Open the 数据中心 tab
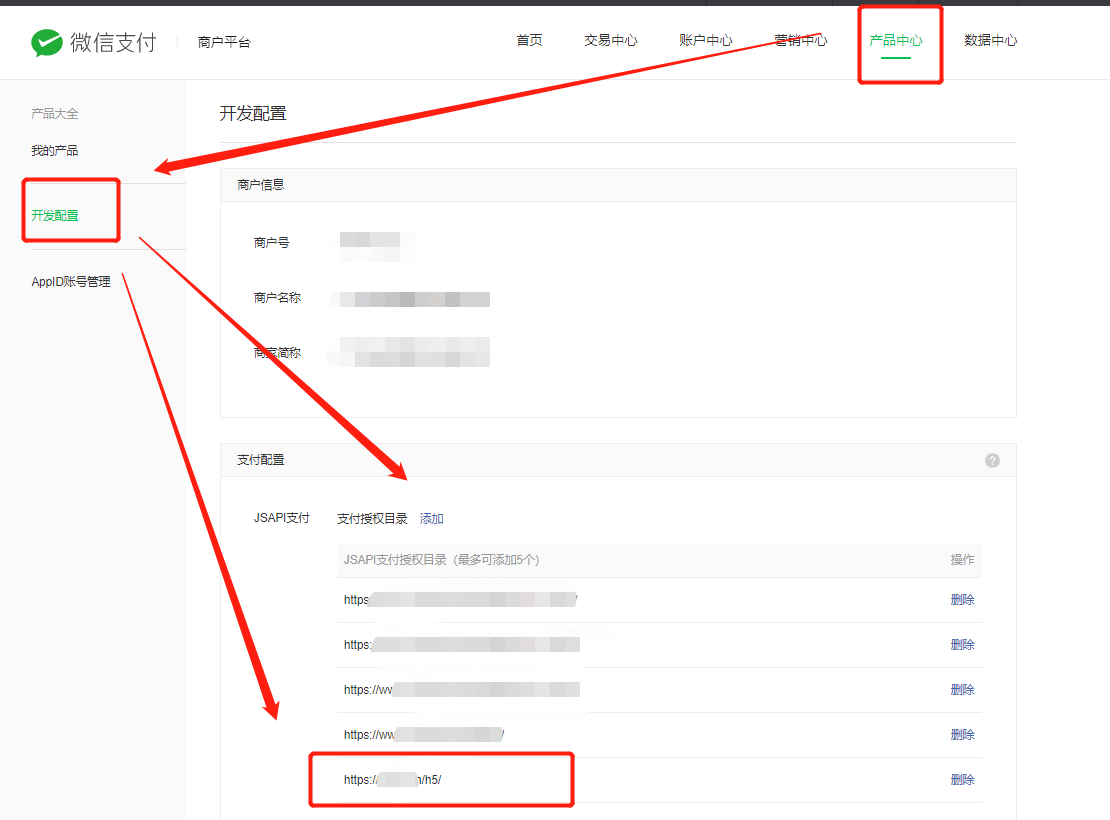 coord(991,41)
